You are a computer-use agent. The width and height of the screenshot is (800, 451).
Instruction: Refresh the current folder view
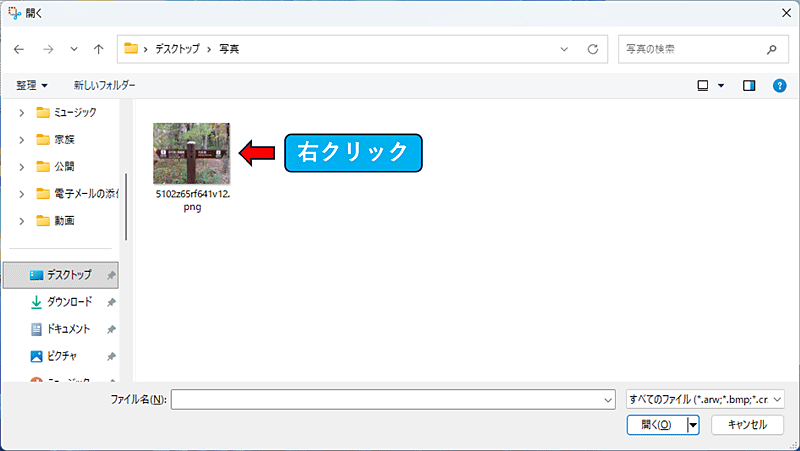point(593,48)
